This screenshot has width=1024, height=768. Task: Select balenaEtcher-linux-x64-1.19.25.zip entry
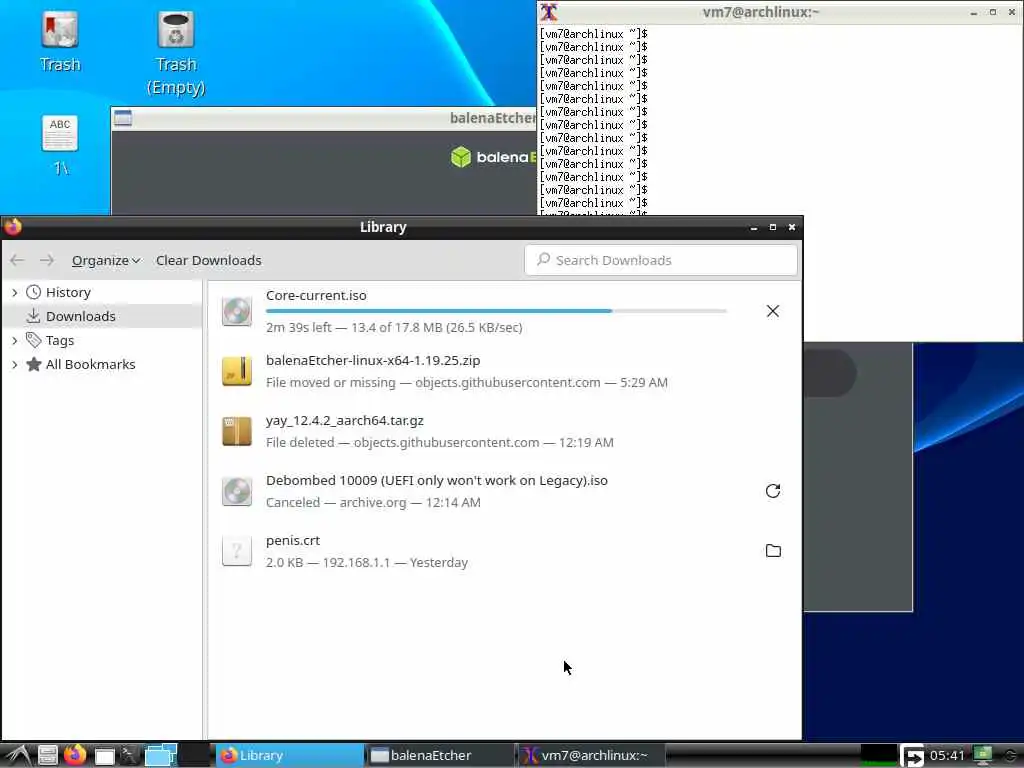click(373, 360)
